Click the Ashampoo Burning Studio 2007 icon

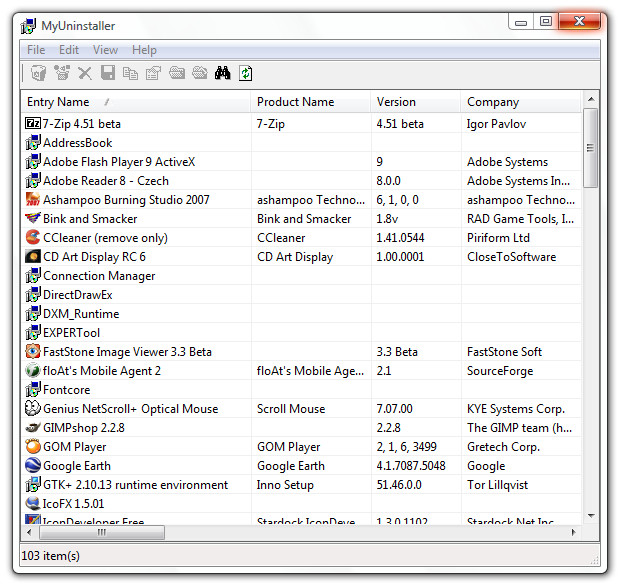click(x=33, y=199)
